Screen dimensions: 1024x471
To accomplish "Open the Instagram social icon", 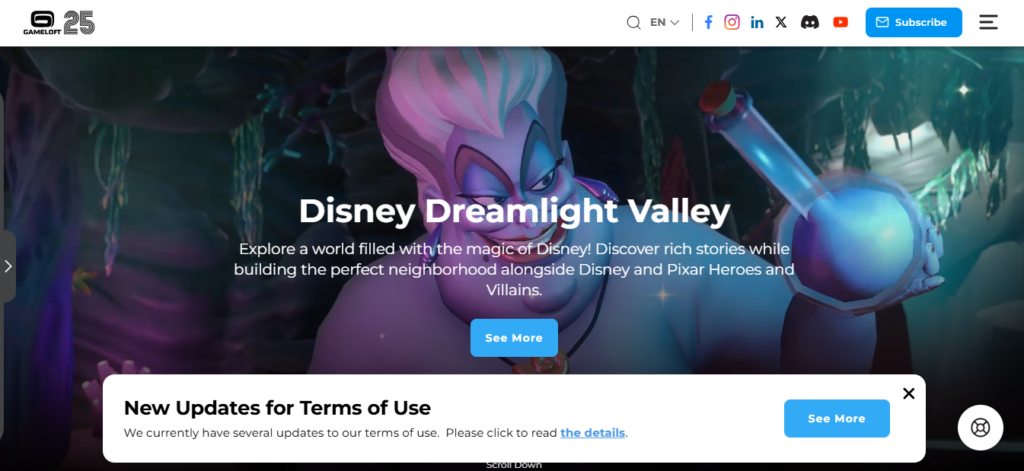I will (x=732, y=22).
